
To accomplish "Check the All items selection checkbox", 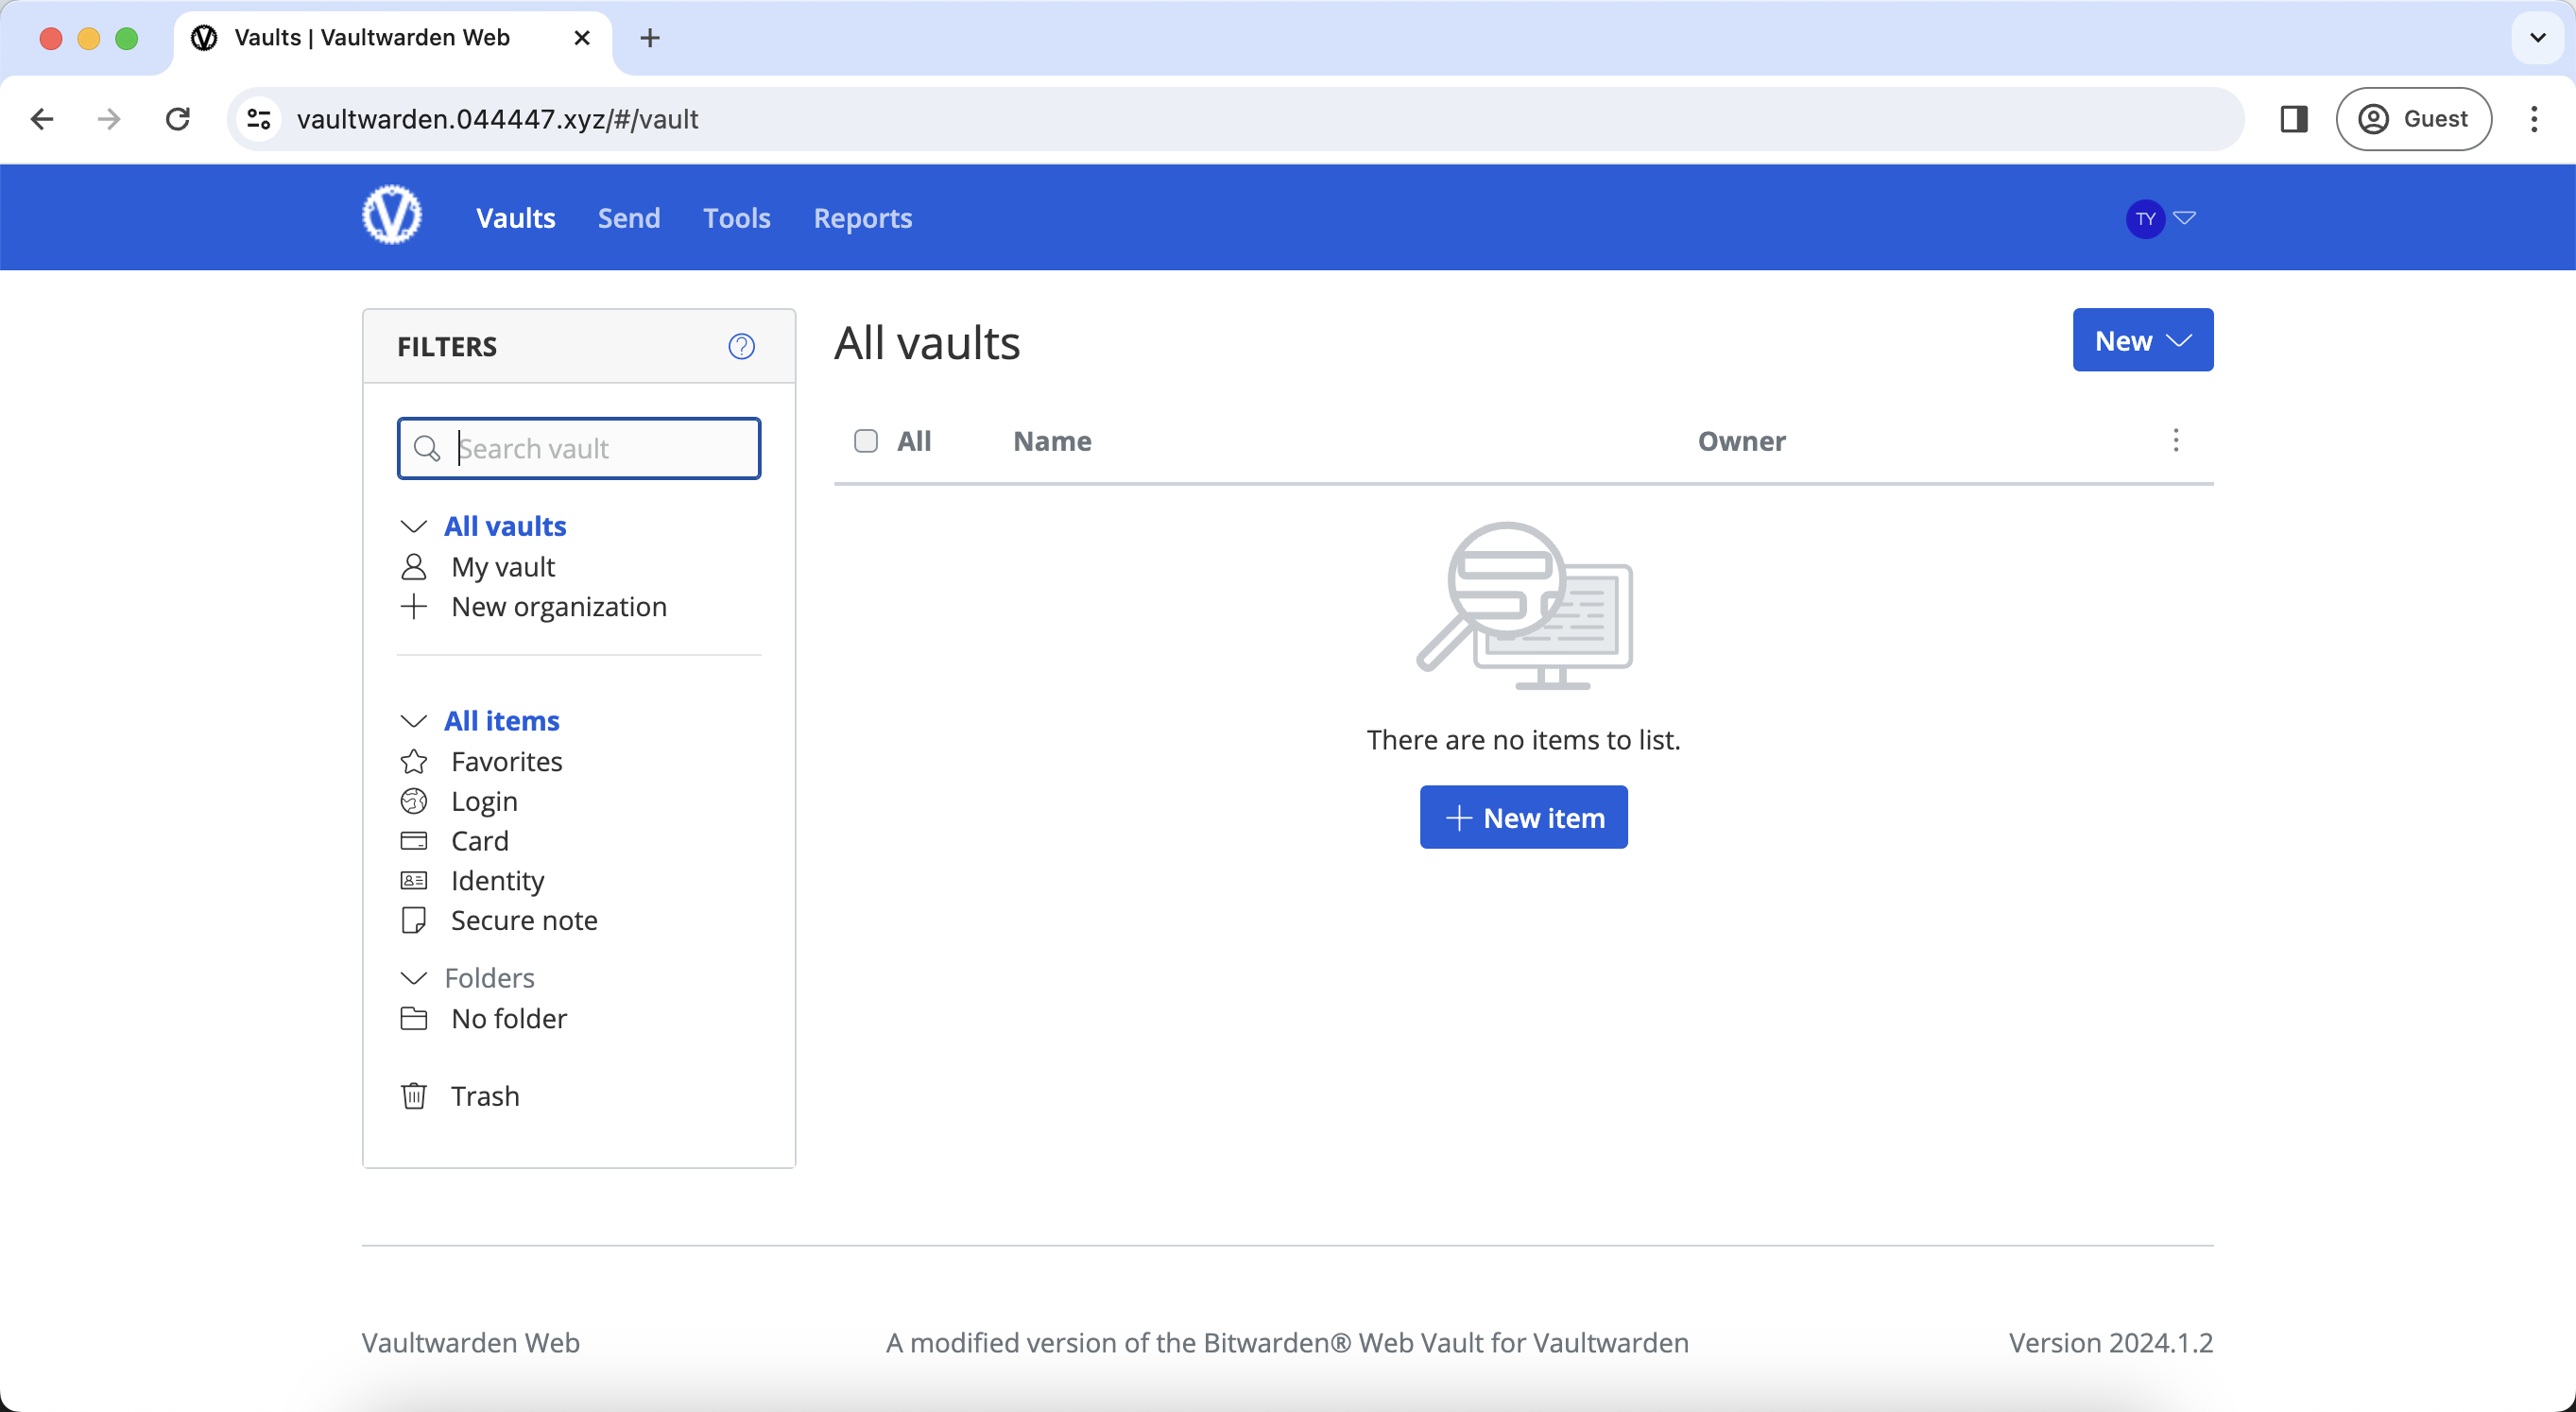I will point(865,440).
